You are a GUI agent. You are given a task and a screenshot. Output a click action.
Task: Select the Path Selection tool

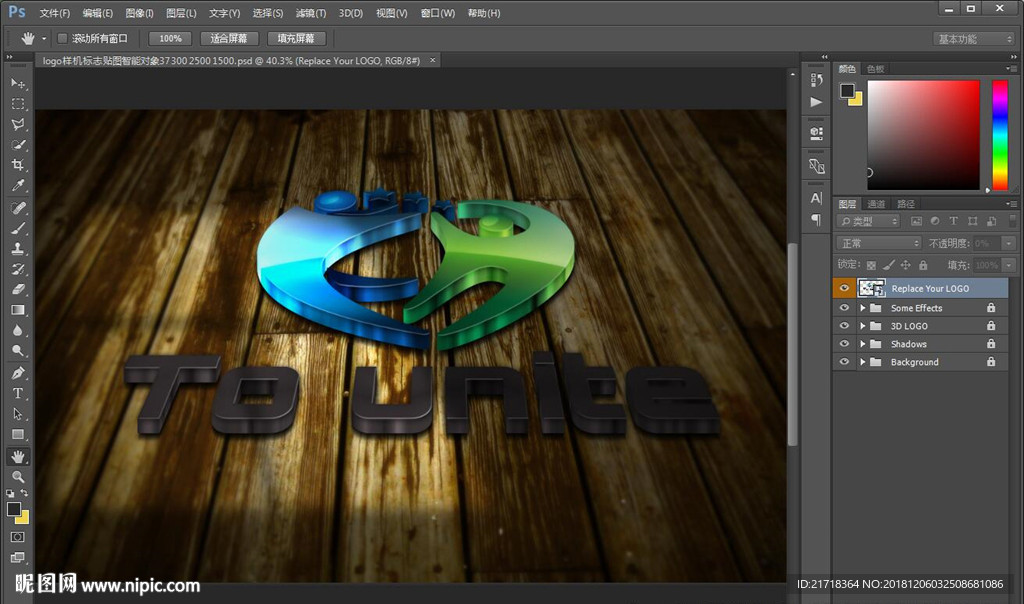(18, 414)
